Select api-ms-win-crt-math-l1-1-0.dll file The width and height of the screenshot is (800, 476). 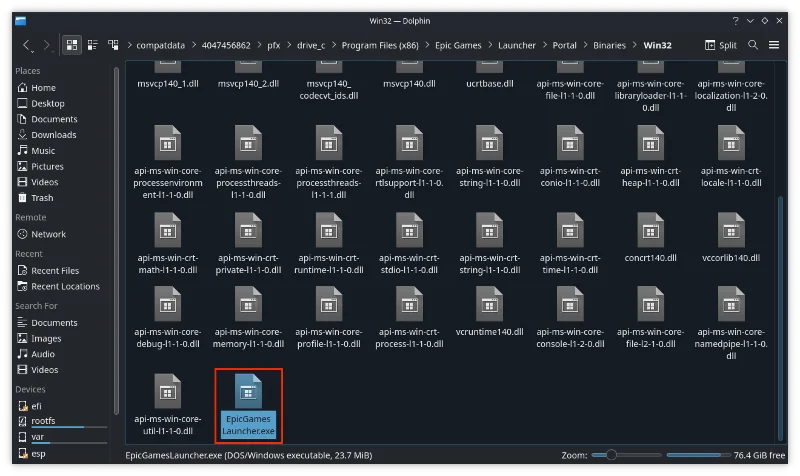pos(168,244)
